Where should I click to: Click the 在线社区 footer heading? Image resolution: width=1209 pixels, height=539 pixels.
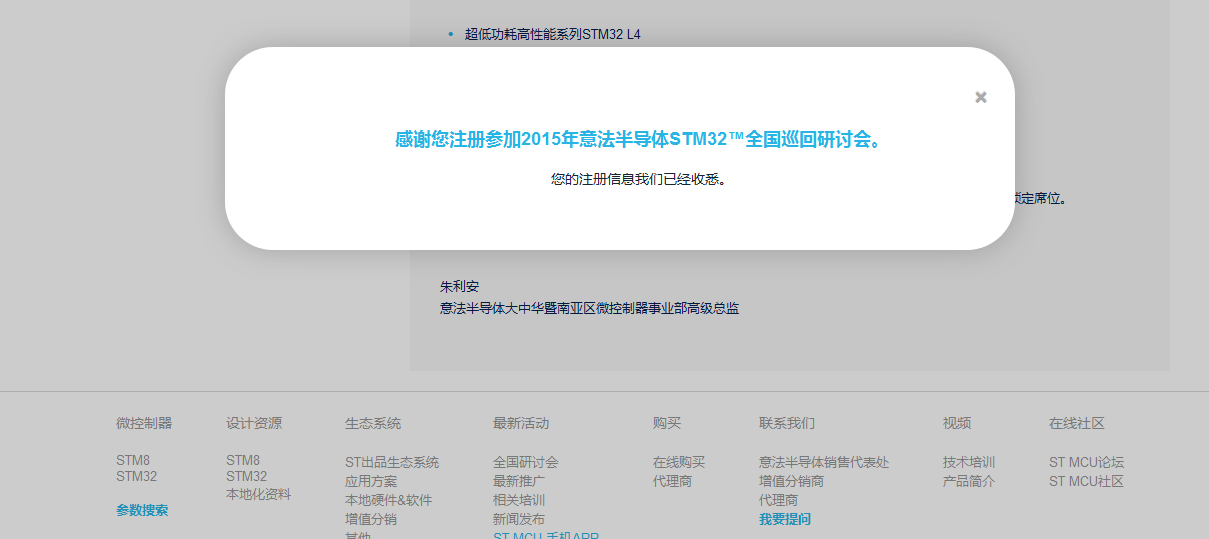click(x=1077, y=424)
